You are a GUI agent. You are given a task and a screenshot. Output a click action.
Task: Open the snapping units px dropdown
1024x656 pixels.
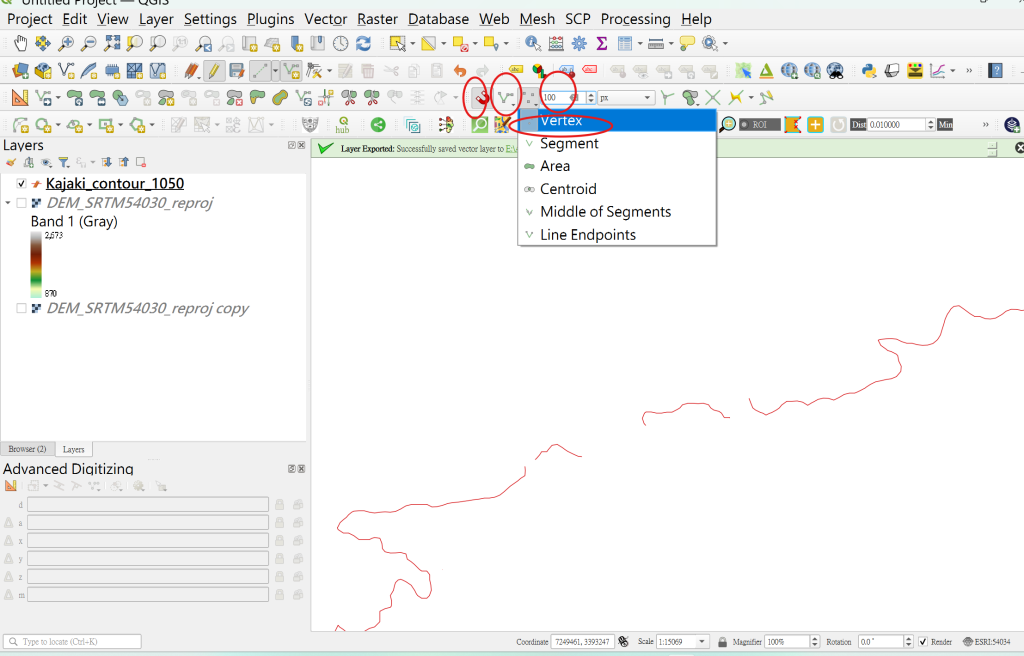(x=626, y=98)
